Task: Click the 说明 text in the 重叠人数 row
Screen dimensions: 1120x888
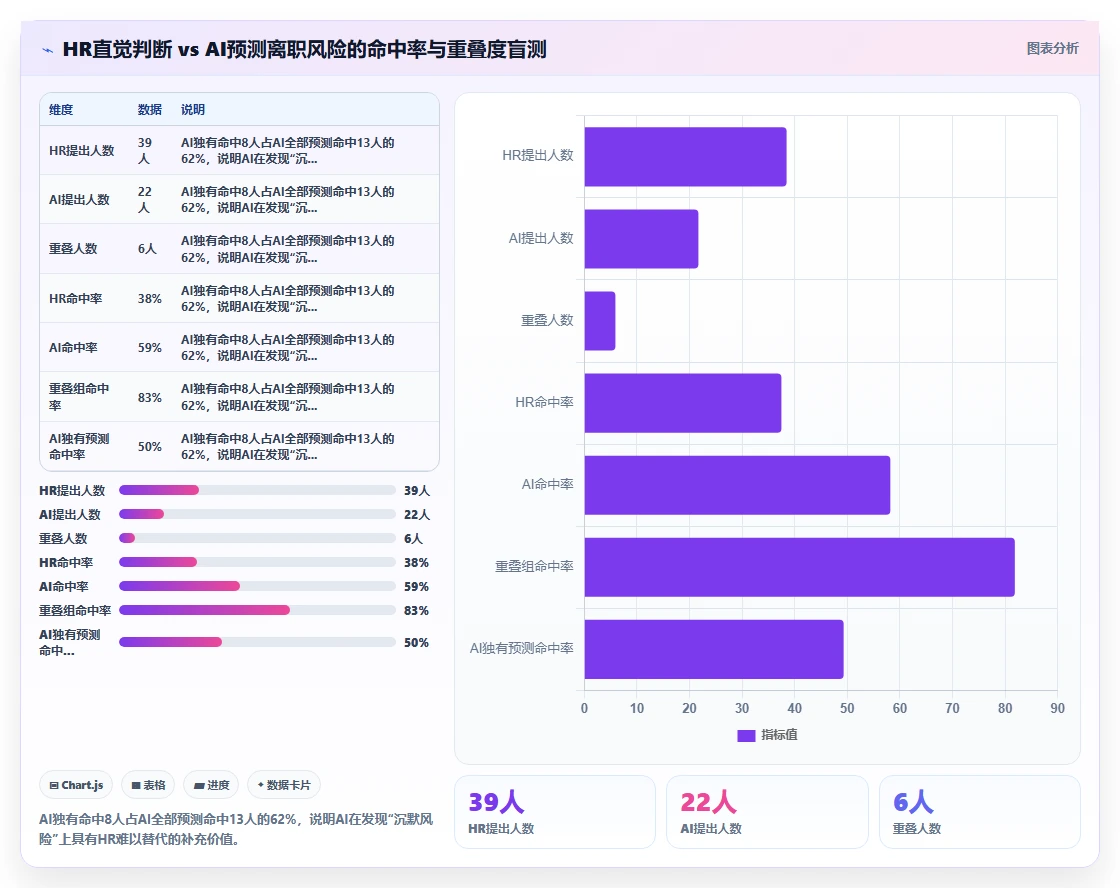Action: pos(288,249)
